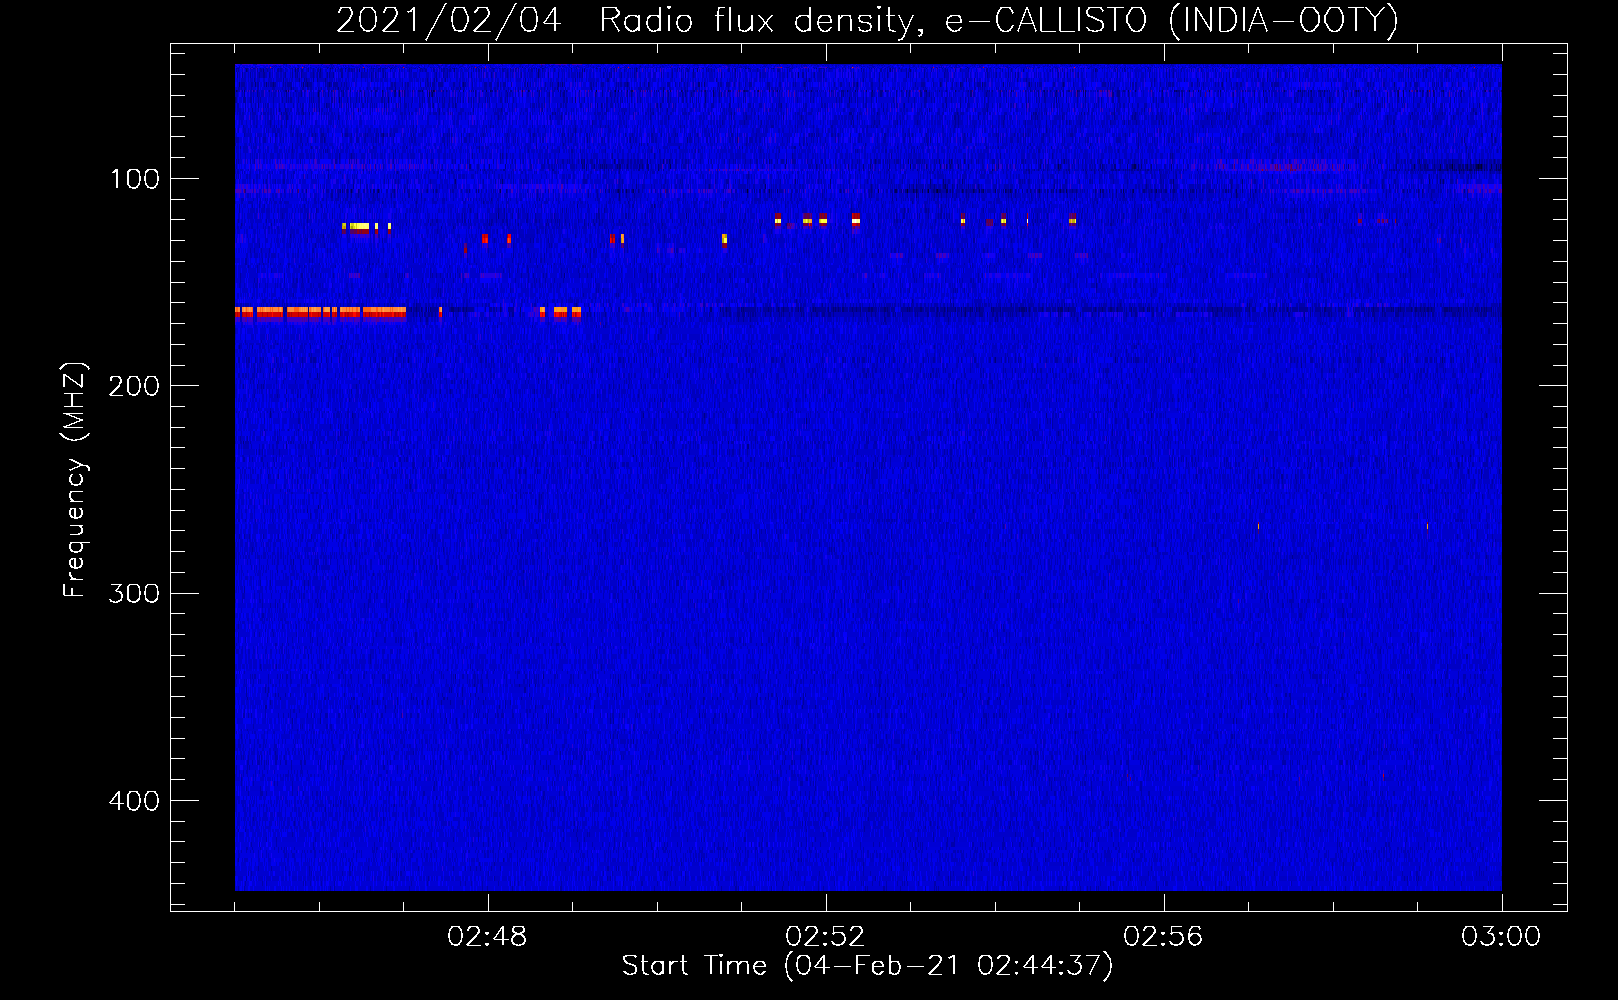Click the 'Frequency (MHZ)' axis label
Screen dimensions: 1618x1000
74,480
